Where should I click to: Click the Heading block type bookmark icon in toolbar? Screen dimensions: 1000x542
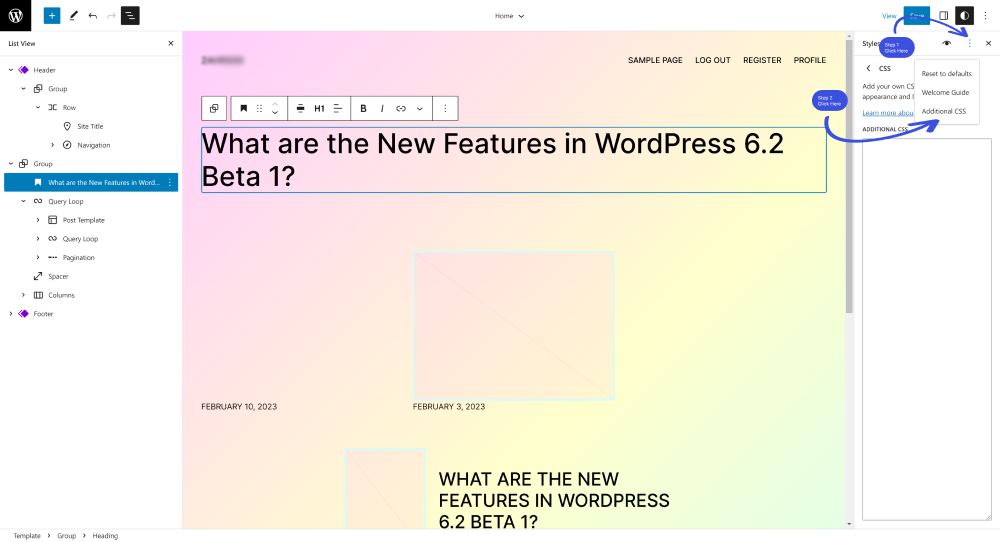243,108
